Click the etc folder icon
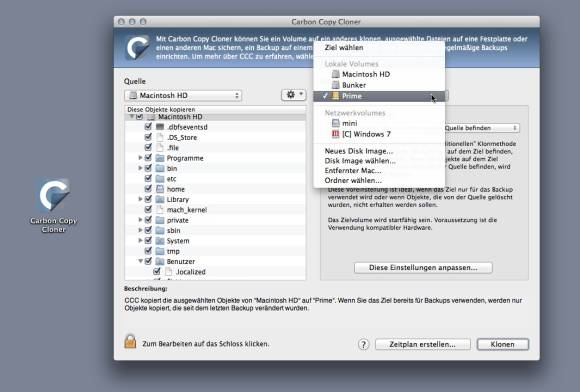The width and height of the screenshot is (580, 392). tap(160, 179)
